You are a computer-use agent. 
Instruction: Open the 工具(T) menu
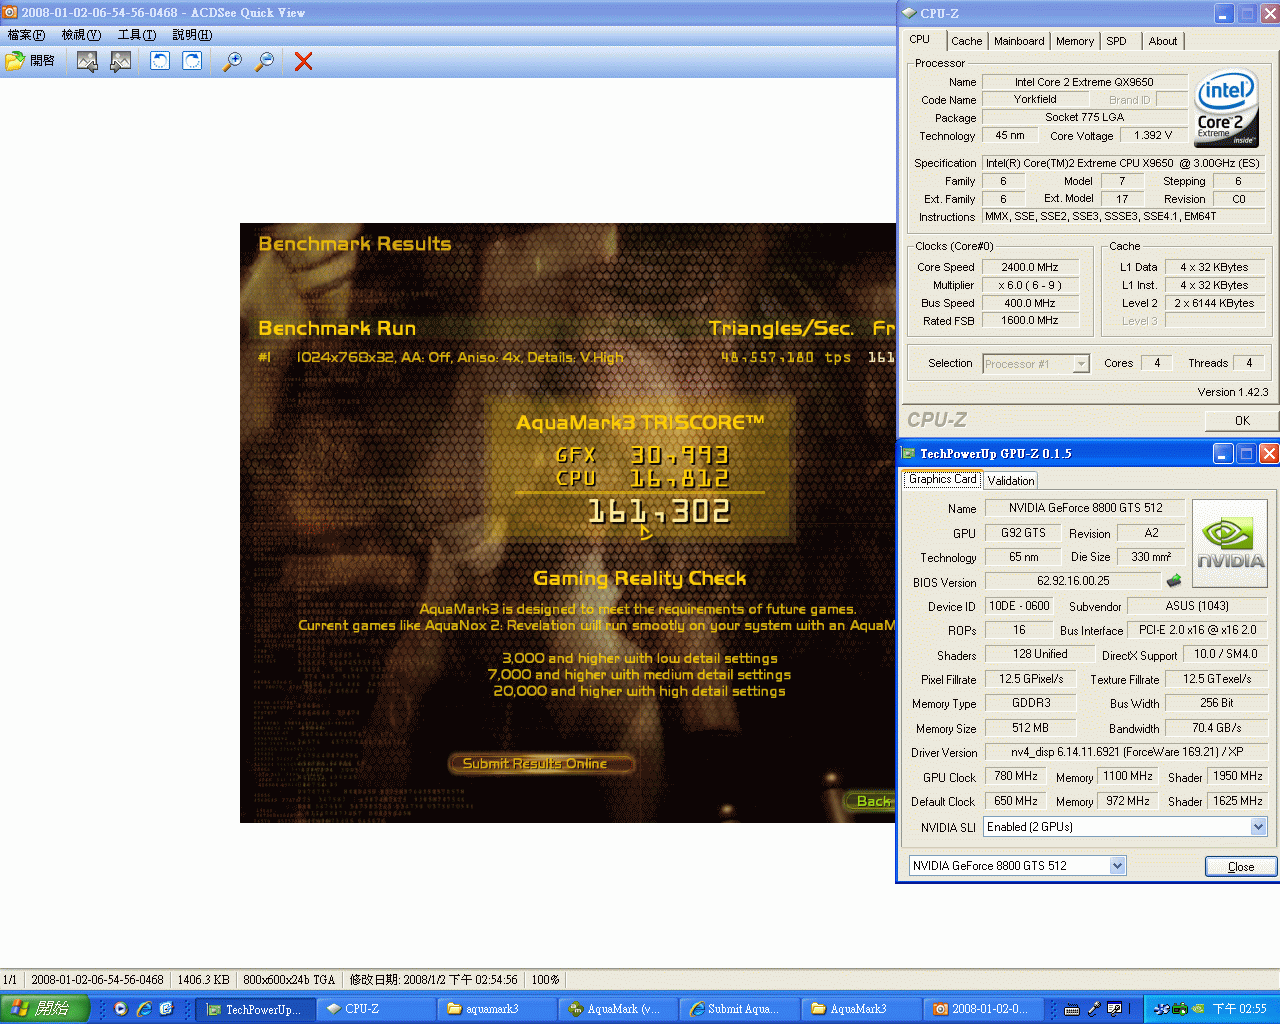[x=136, y=35]
